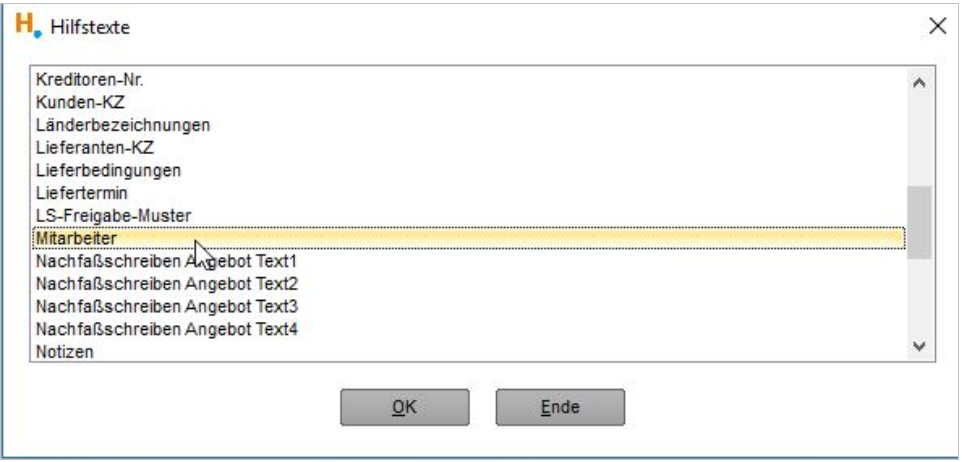Select the Liefertermin entry
Screen dimensions: 962x462
tap(469, 193)
